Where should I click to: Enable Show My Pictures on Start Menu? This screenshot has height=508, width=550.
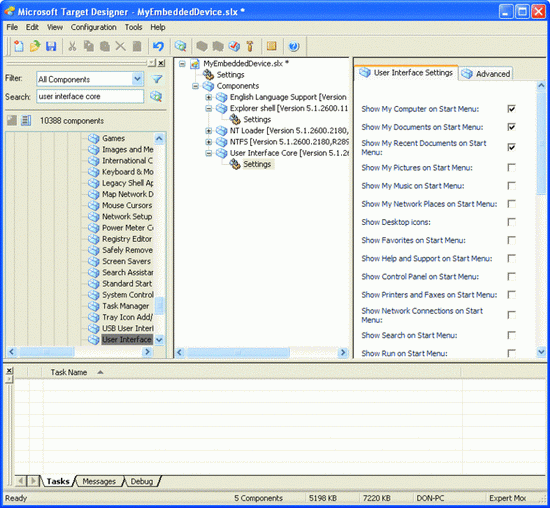(x=511, y=168)
